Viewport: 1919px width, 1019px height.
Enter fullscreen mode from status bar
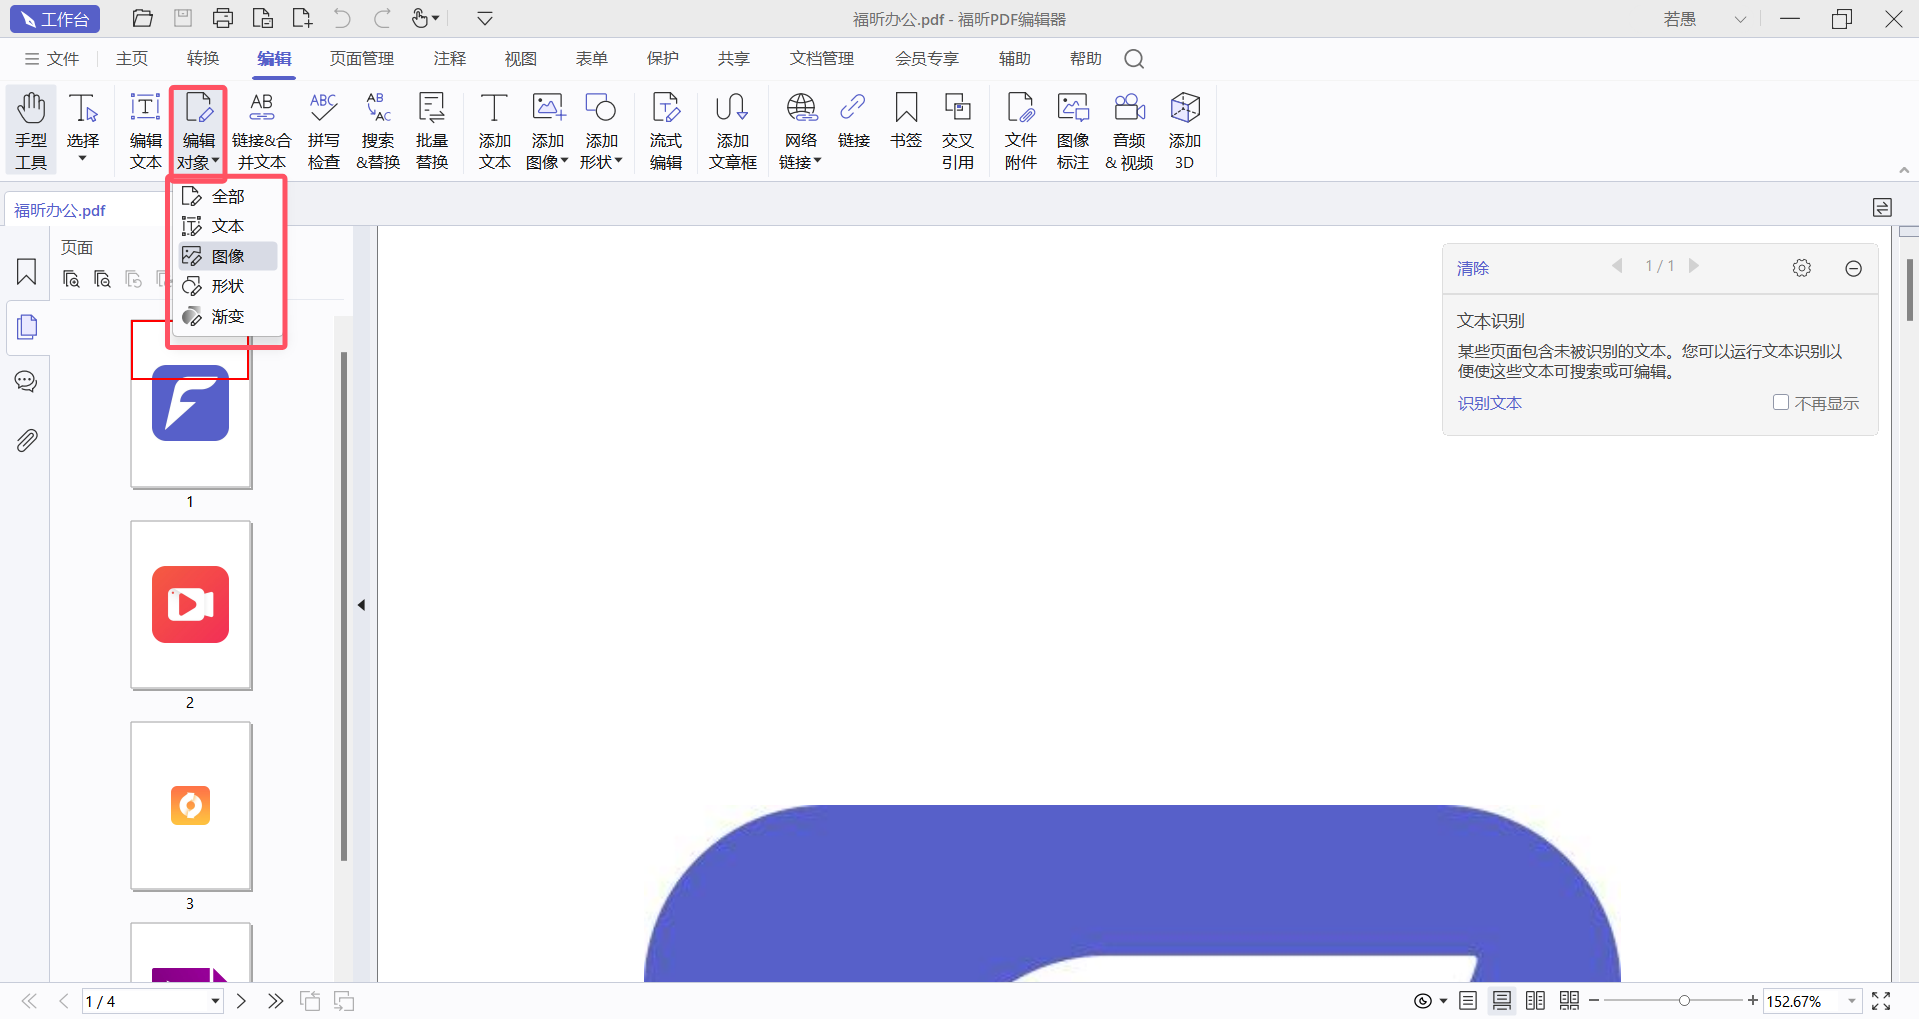pos(1881,1001)
